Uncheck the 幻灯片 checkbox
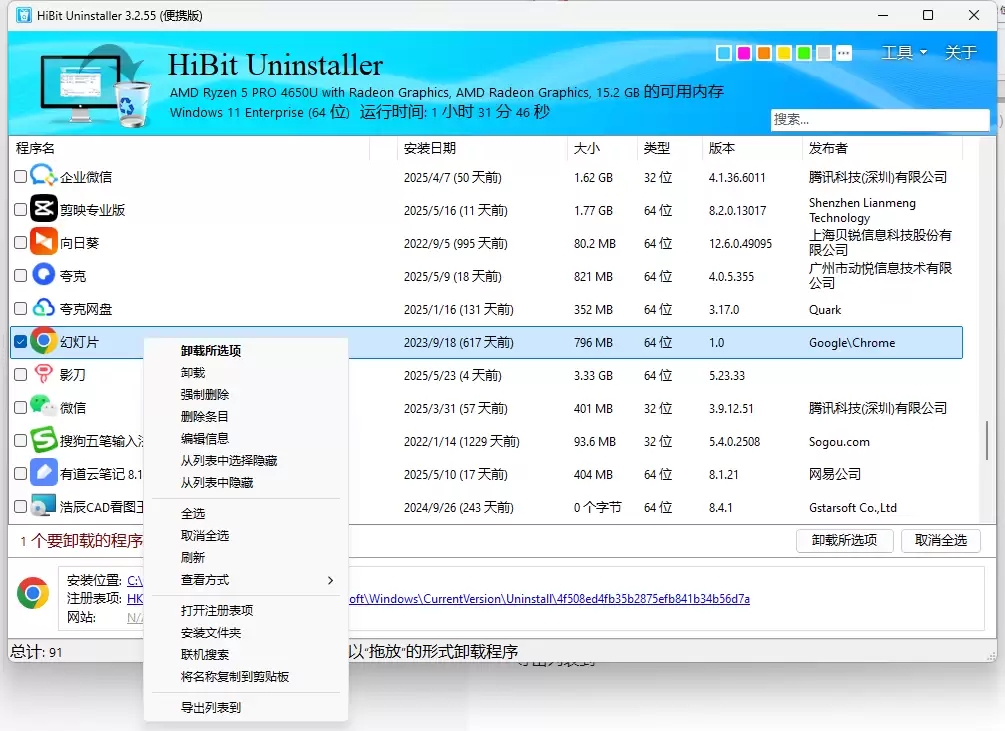1005x731 pixels. pyautogui.click(x=21, y=341)
